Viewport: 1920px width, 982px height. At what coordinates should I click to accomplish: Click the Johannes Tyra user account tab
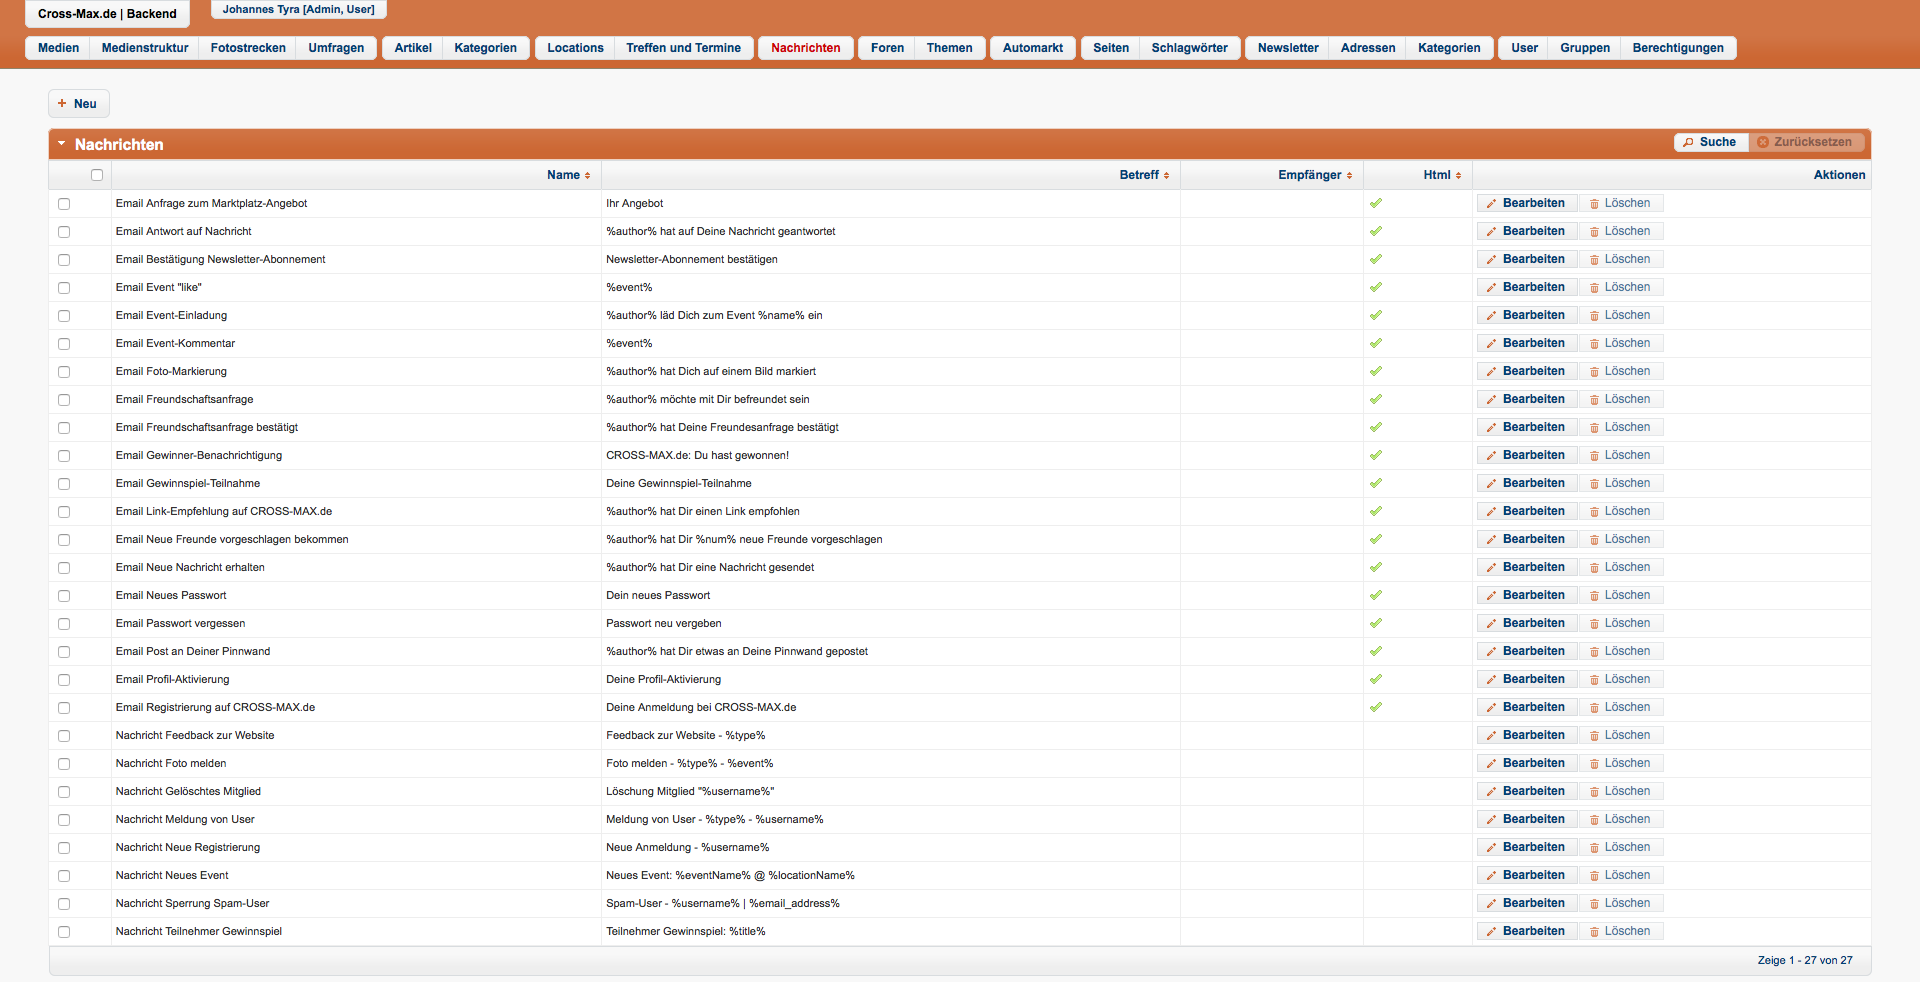click(298, 10)
